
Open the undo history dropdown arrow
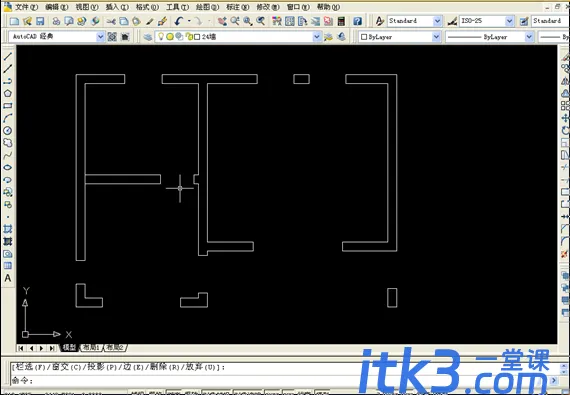(x=189, y=21)
